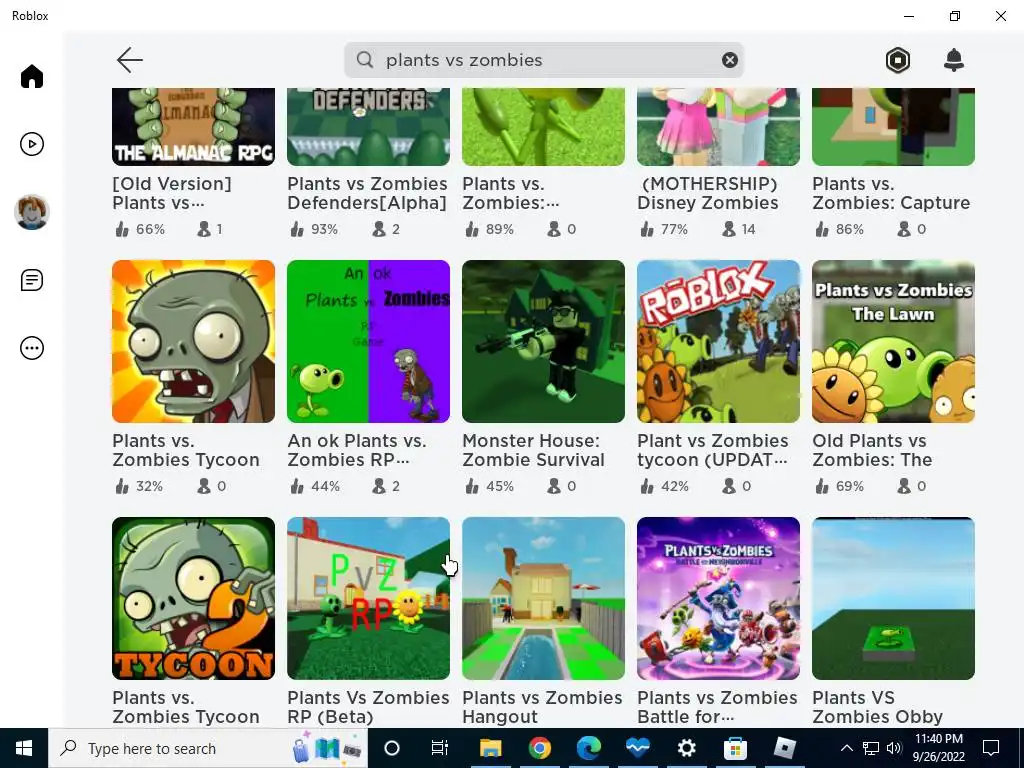Open Plant vs Zombies tycoon (UPDAT… thumbnail
The width and height of the screenshot is (1024, 768).
click(718, 342)
